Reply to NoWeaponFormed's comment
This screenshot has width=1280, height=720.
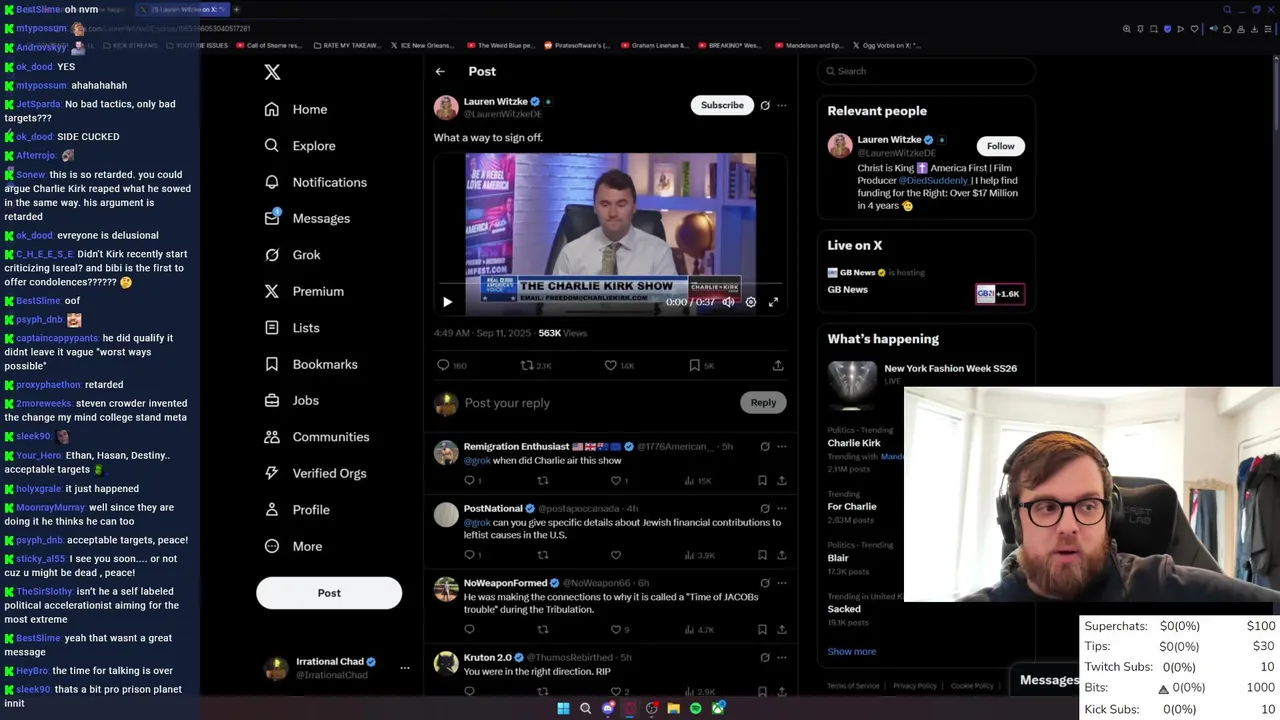(469, 629)
